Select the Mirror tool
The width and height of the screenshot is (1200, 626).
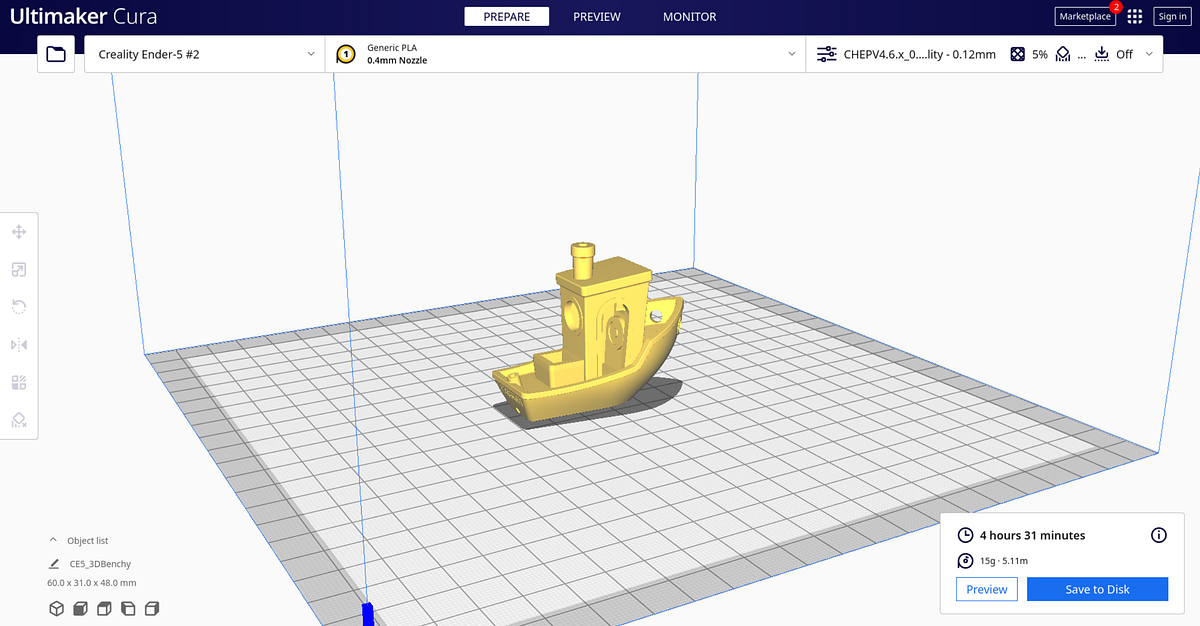19,344
